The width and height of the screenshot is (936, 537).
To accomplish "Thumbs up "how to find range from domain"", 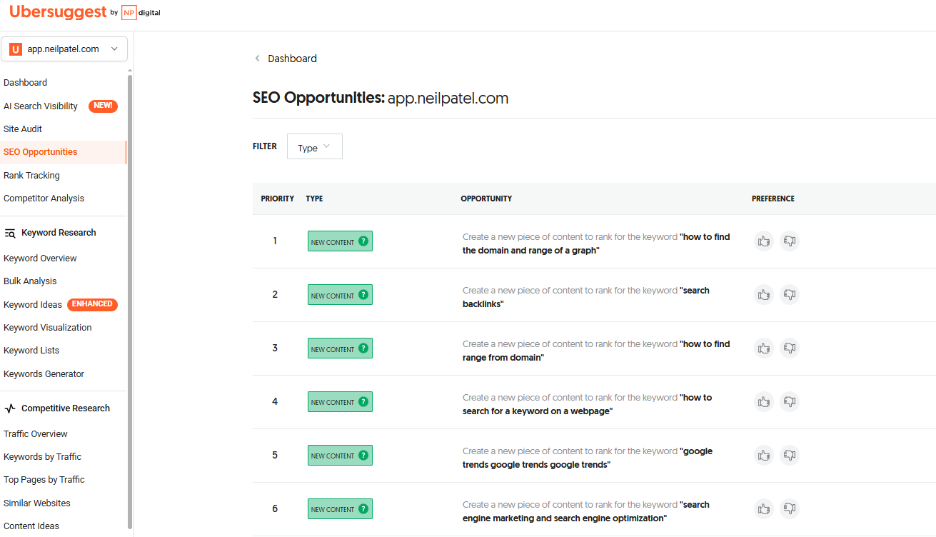I will 763,348.
